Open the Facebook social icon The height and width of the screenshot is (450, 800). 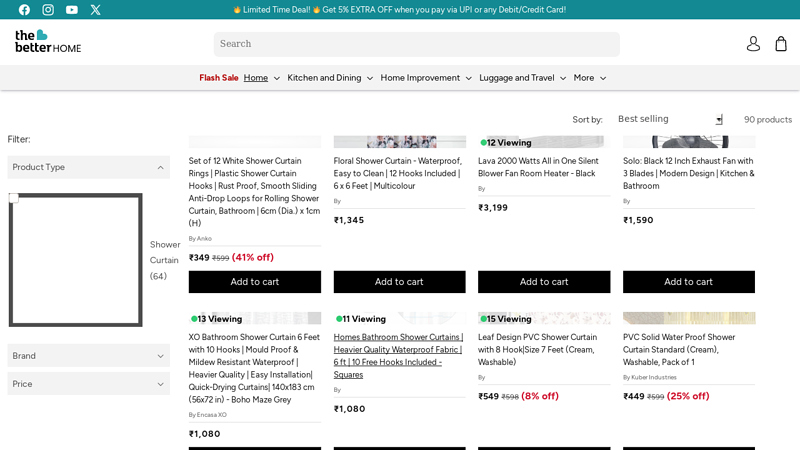click(x=24, y=10)
